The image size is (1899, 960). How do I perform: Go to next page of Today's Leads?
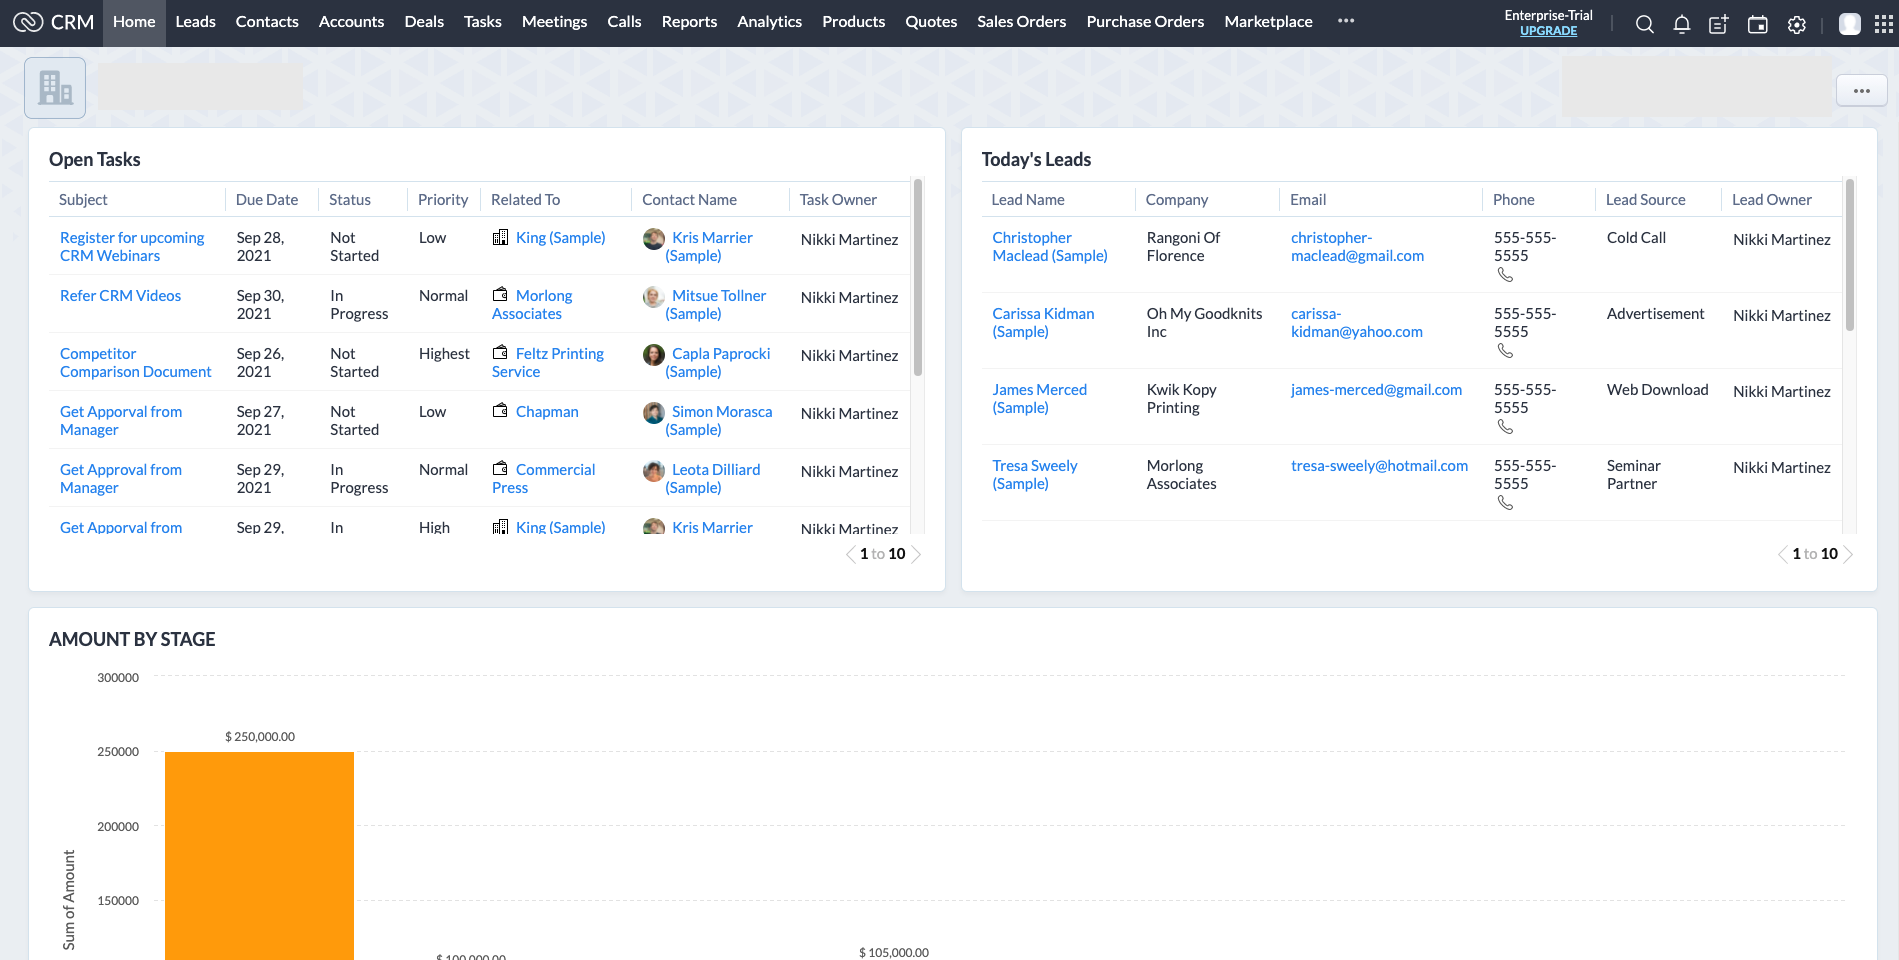1848,554
